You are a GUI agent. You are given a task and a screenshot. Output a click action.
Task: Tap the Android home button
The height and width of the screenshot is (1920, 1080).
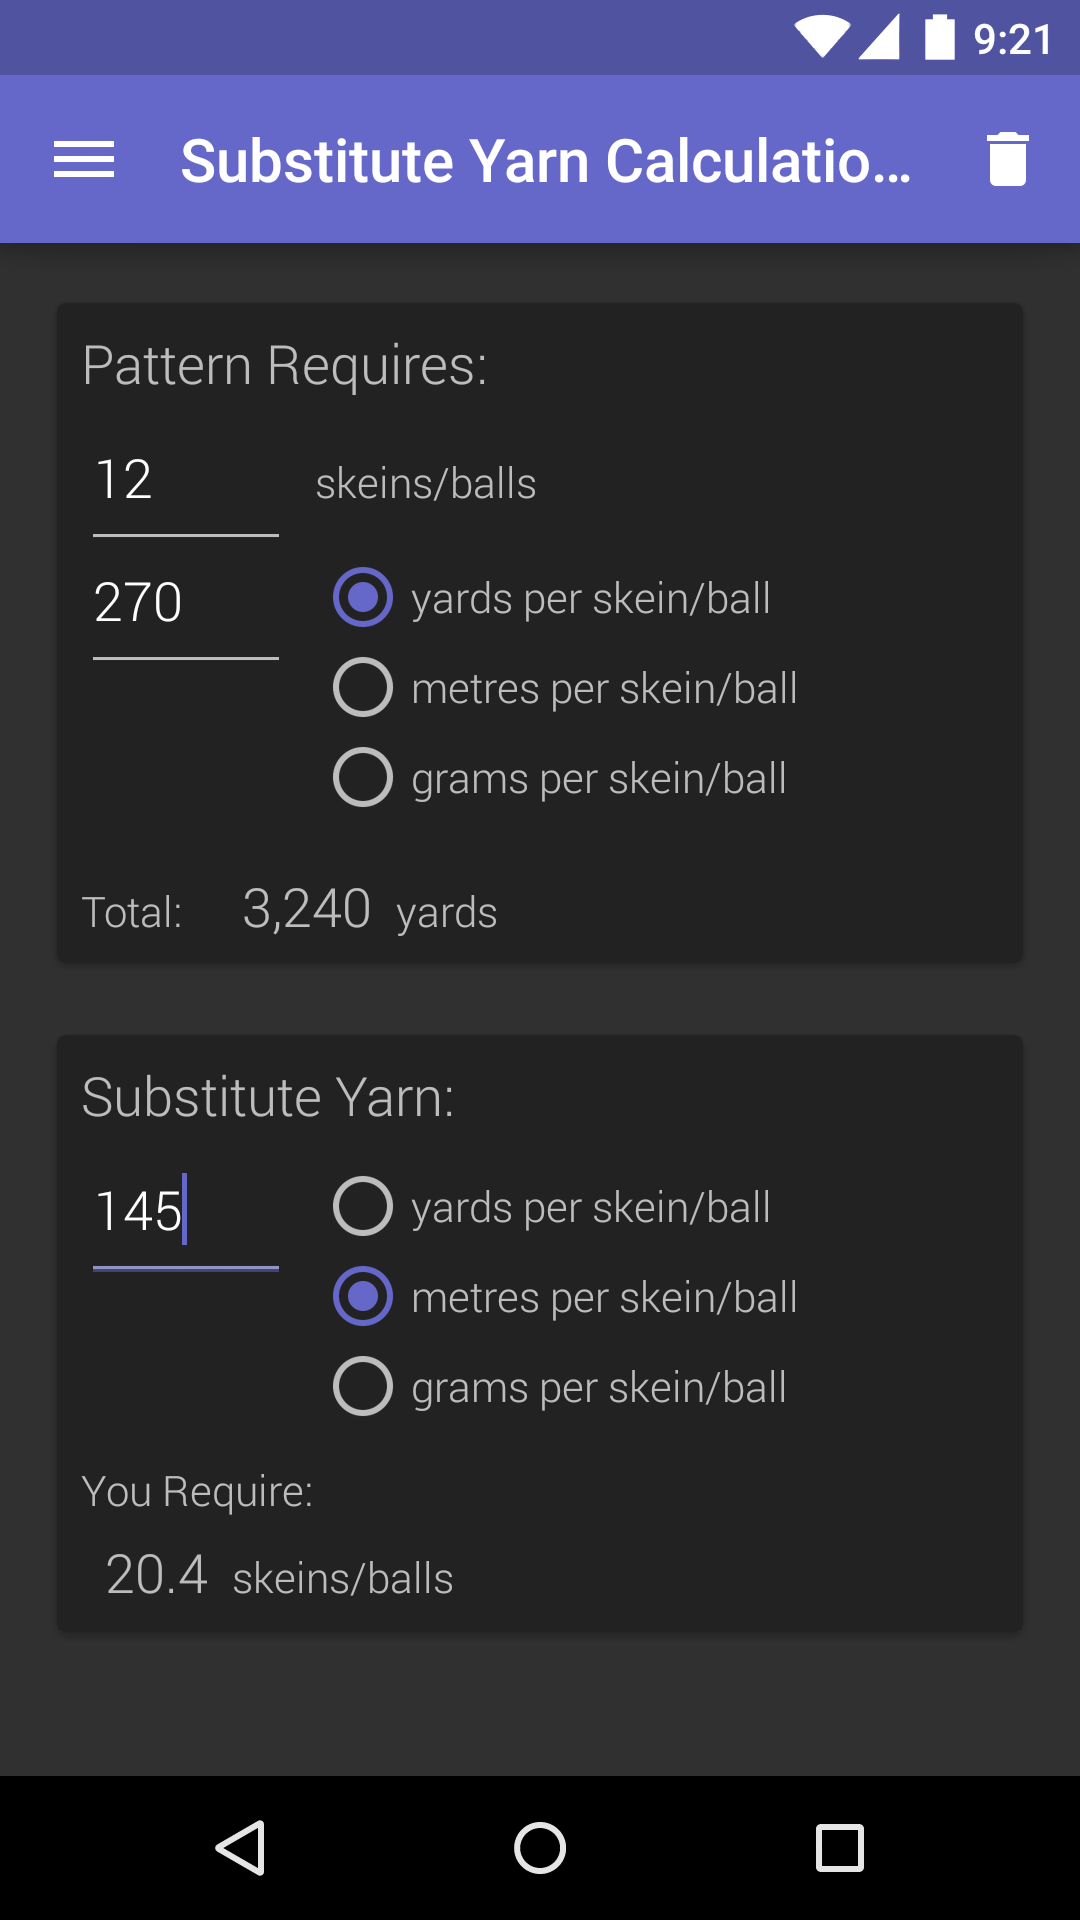(540, 1847)
